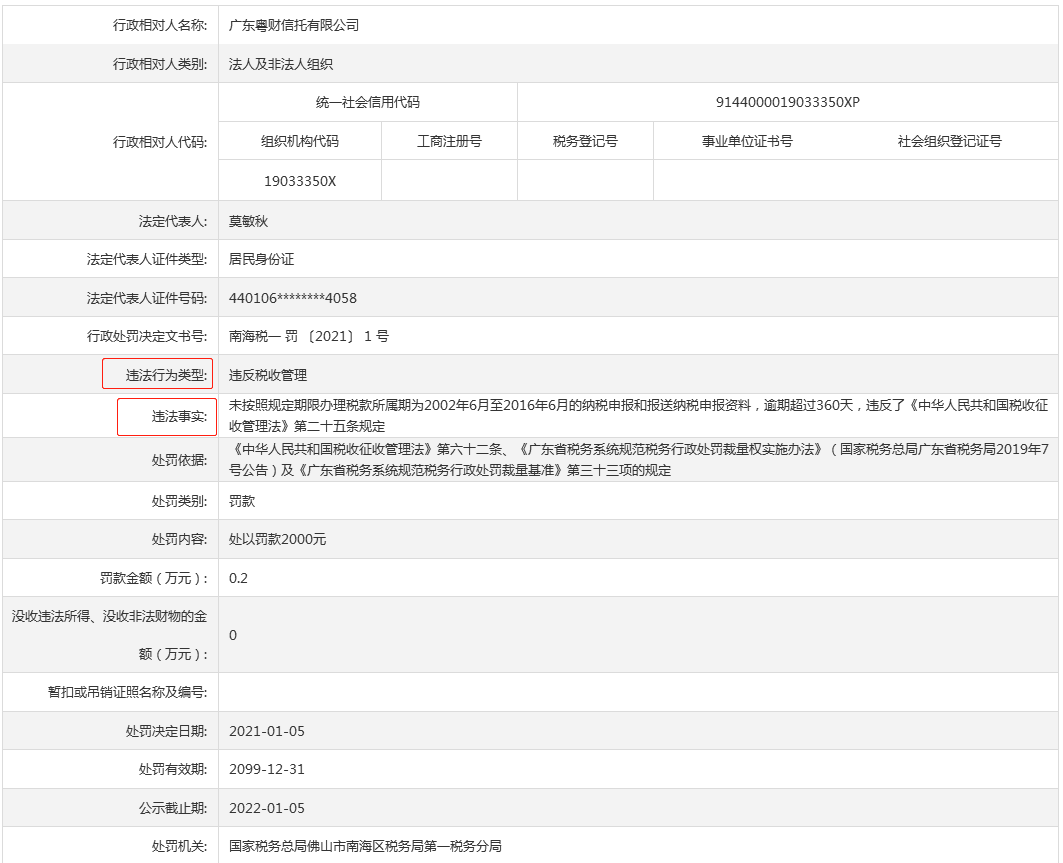
Task: Click the 税务登记号 header cell
Action: tap(585, 141)
